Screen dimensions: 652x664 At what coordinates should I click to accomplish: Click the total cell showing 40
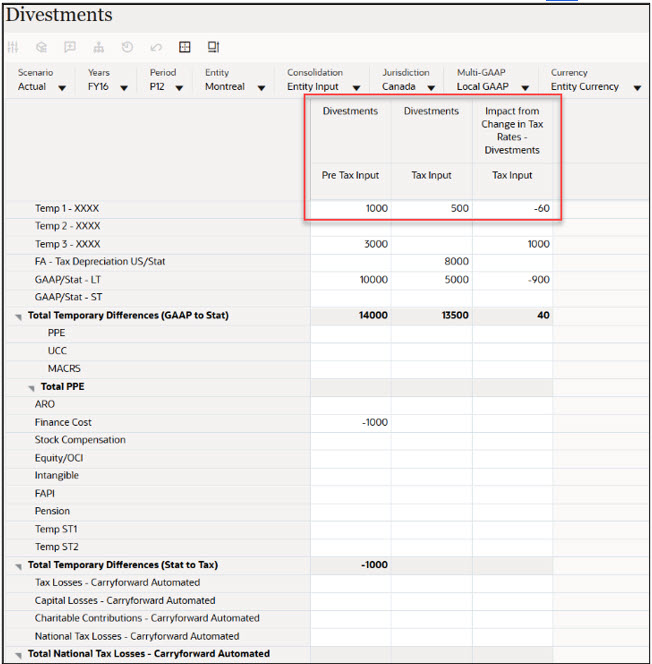click(x=513, y=315)
